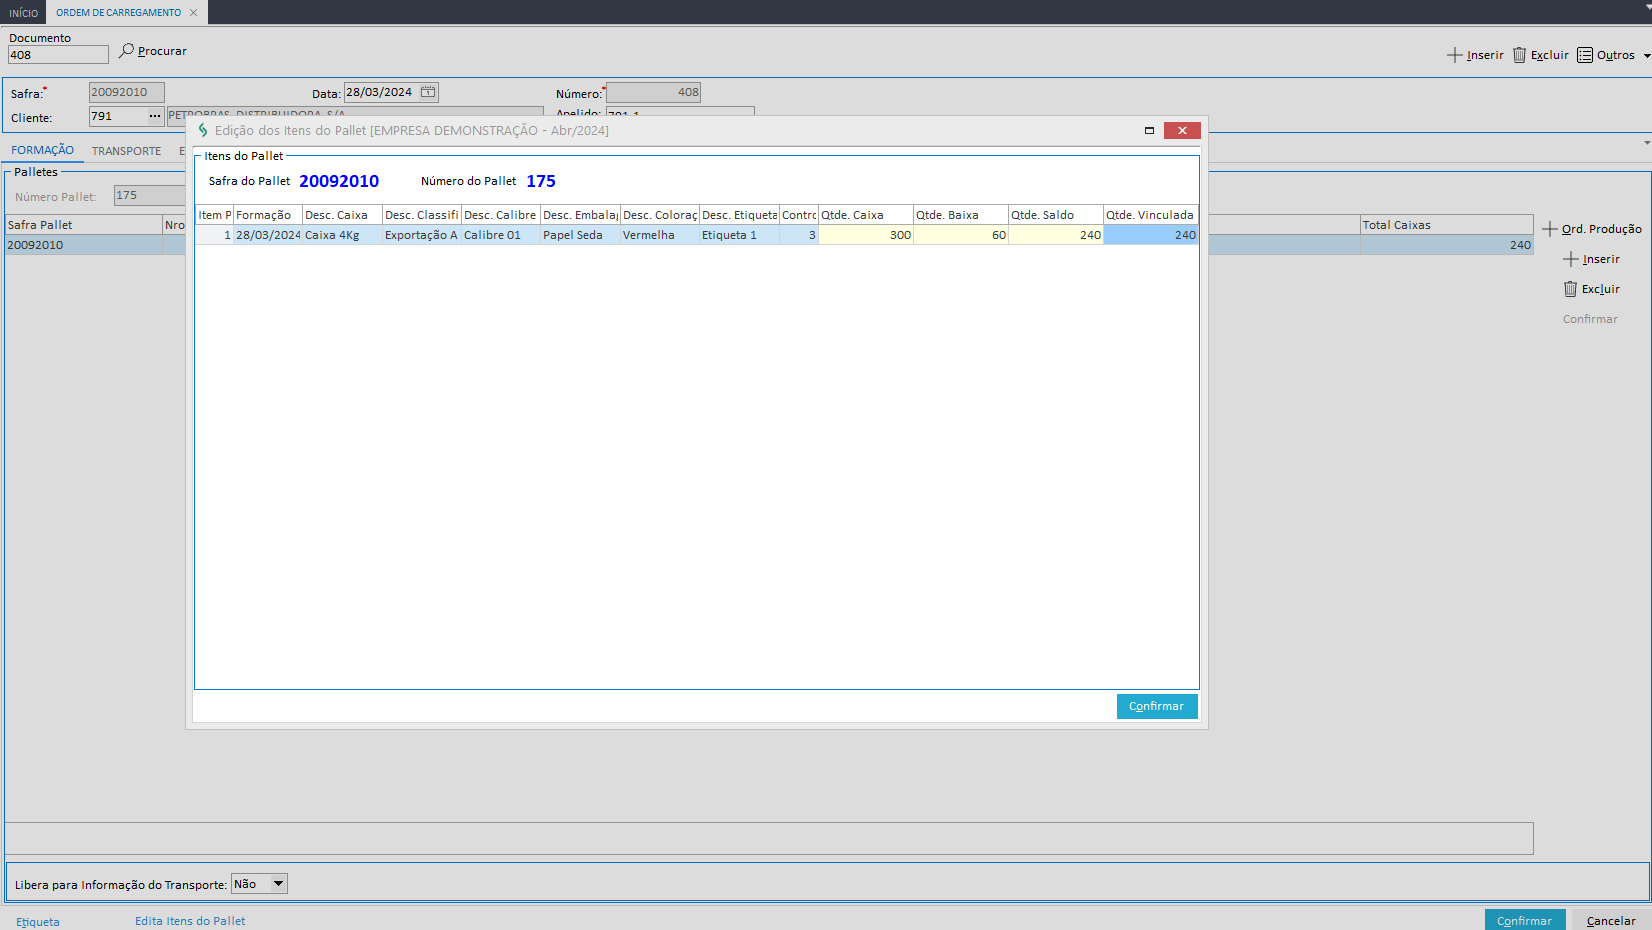The image size is (1652, 930).
Task: Click the Etiqueta 1 cell
Action: point(739,235)
